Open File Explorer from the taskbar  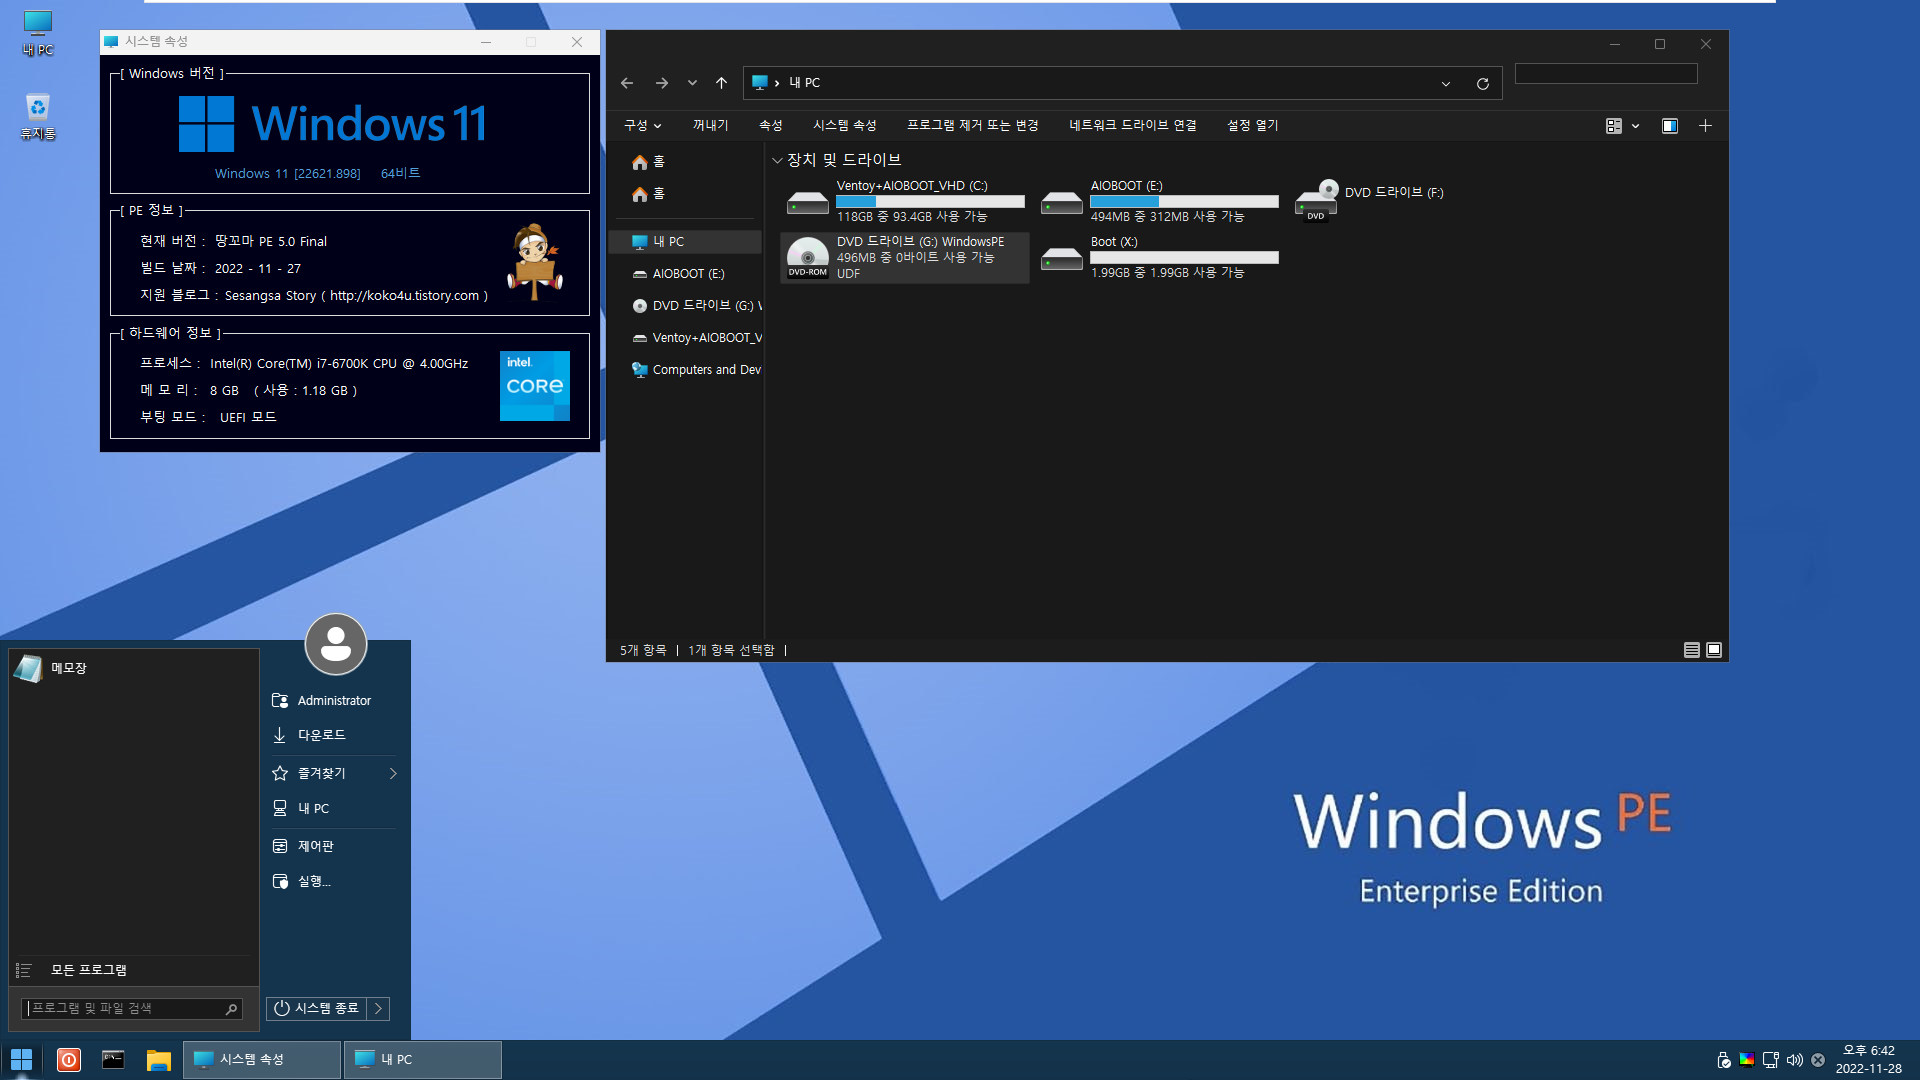158,1059
